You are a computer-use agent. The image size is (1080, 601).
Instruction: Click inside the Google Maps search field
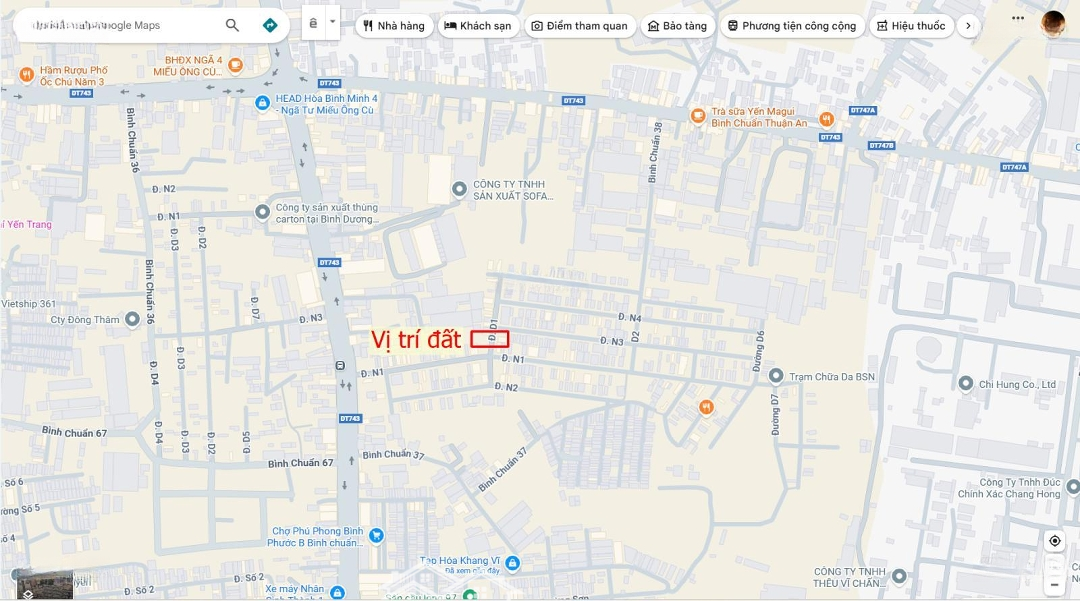coord(124,25)
